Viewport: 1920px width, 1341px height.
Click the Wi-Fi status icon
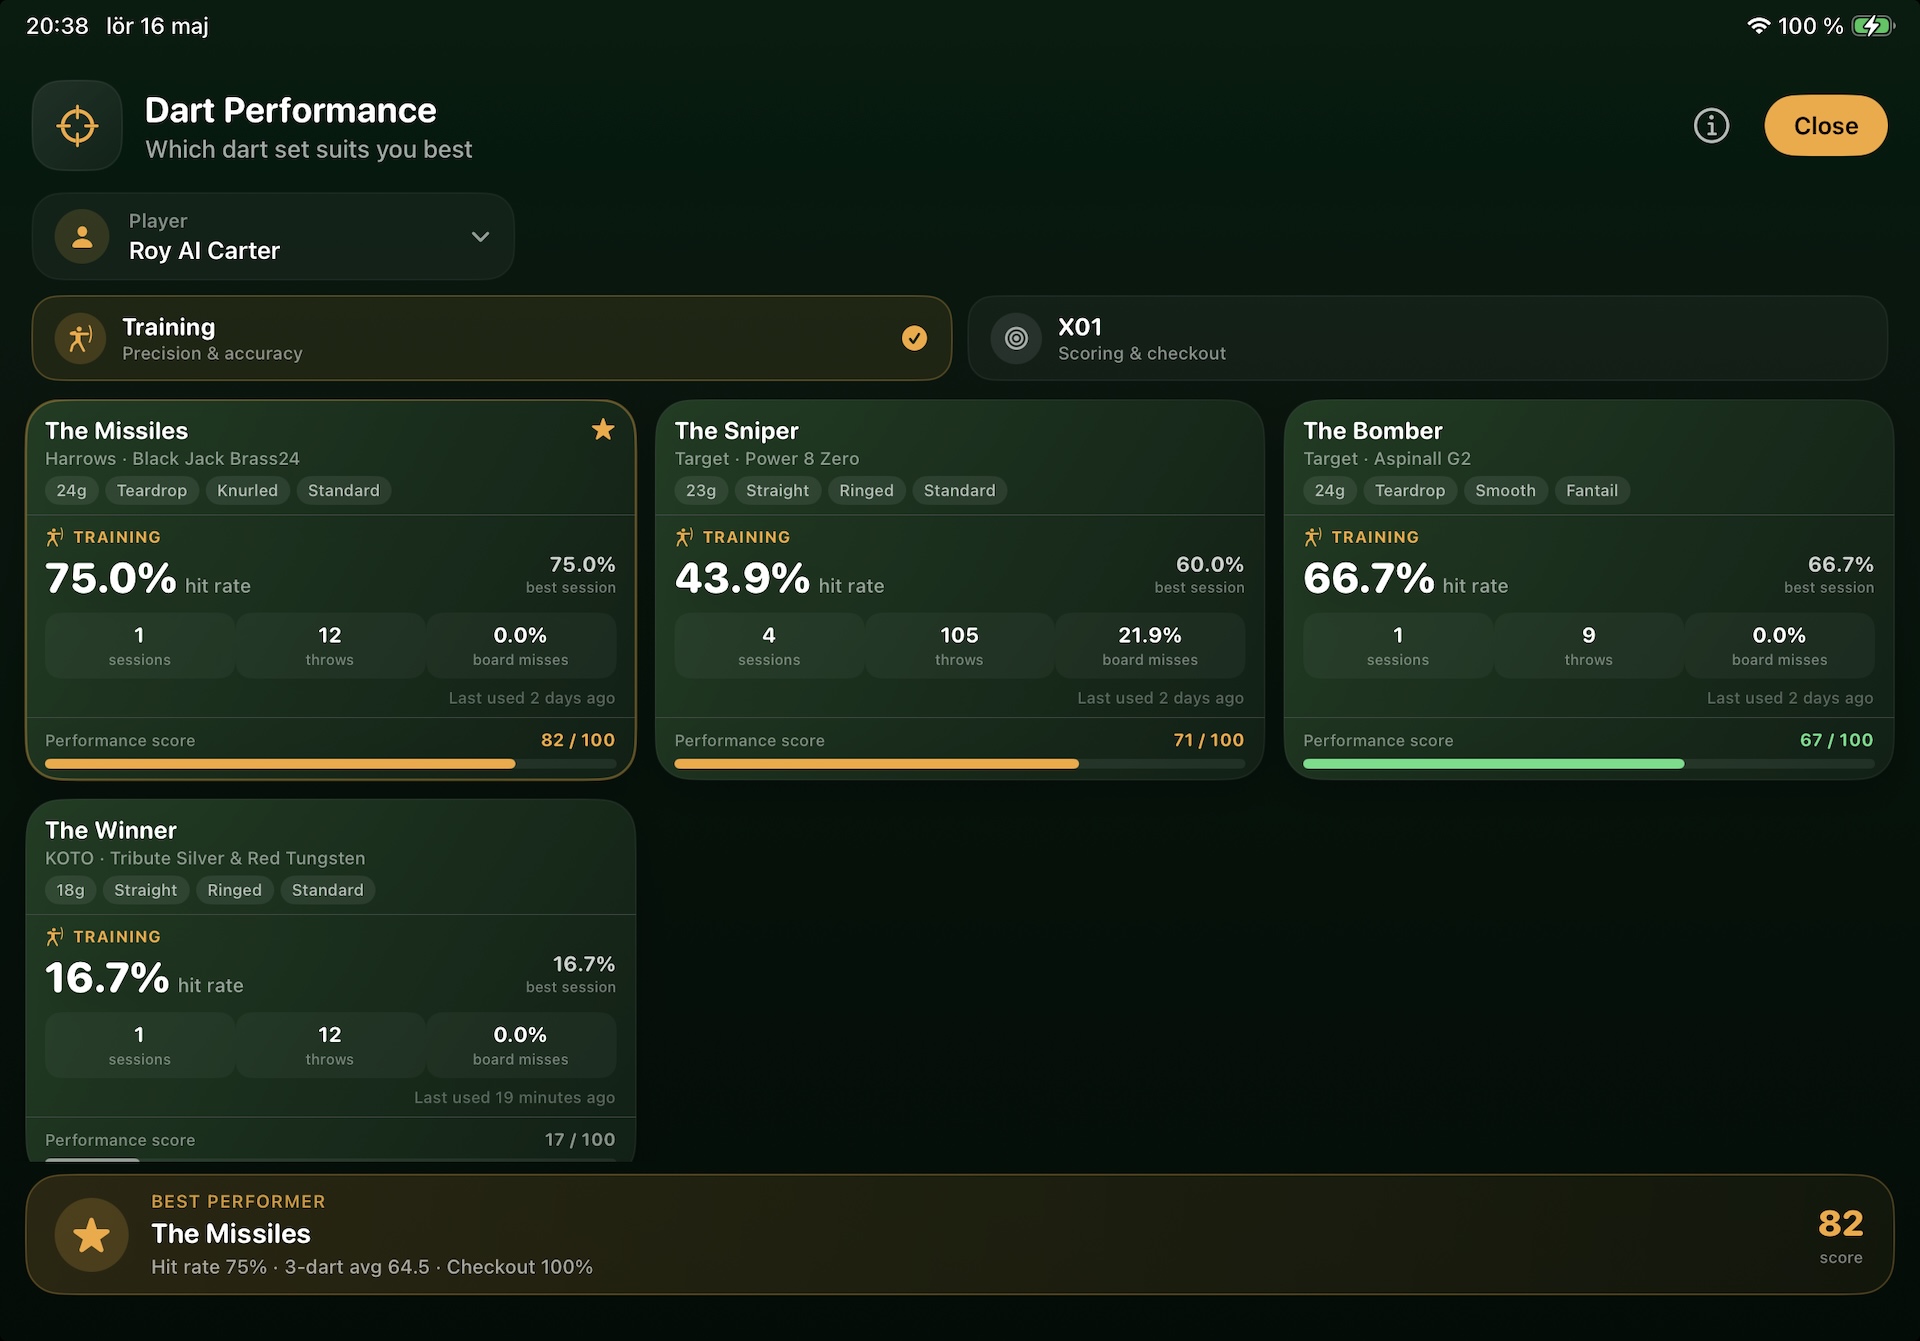[x=1758, y=26]
